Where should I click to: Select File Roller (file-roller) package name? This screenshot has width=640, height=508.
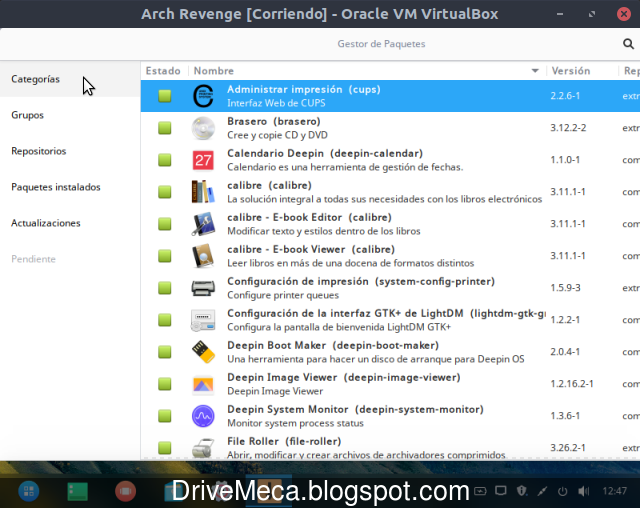[x=284, y=441]
